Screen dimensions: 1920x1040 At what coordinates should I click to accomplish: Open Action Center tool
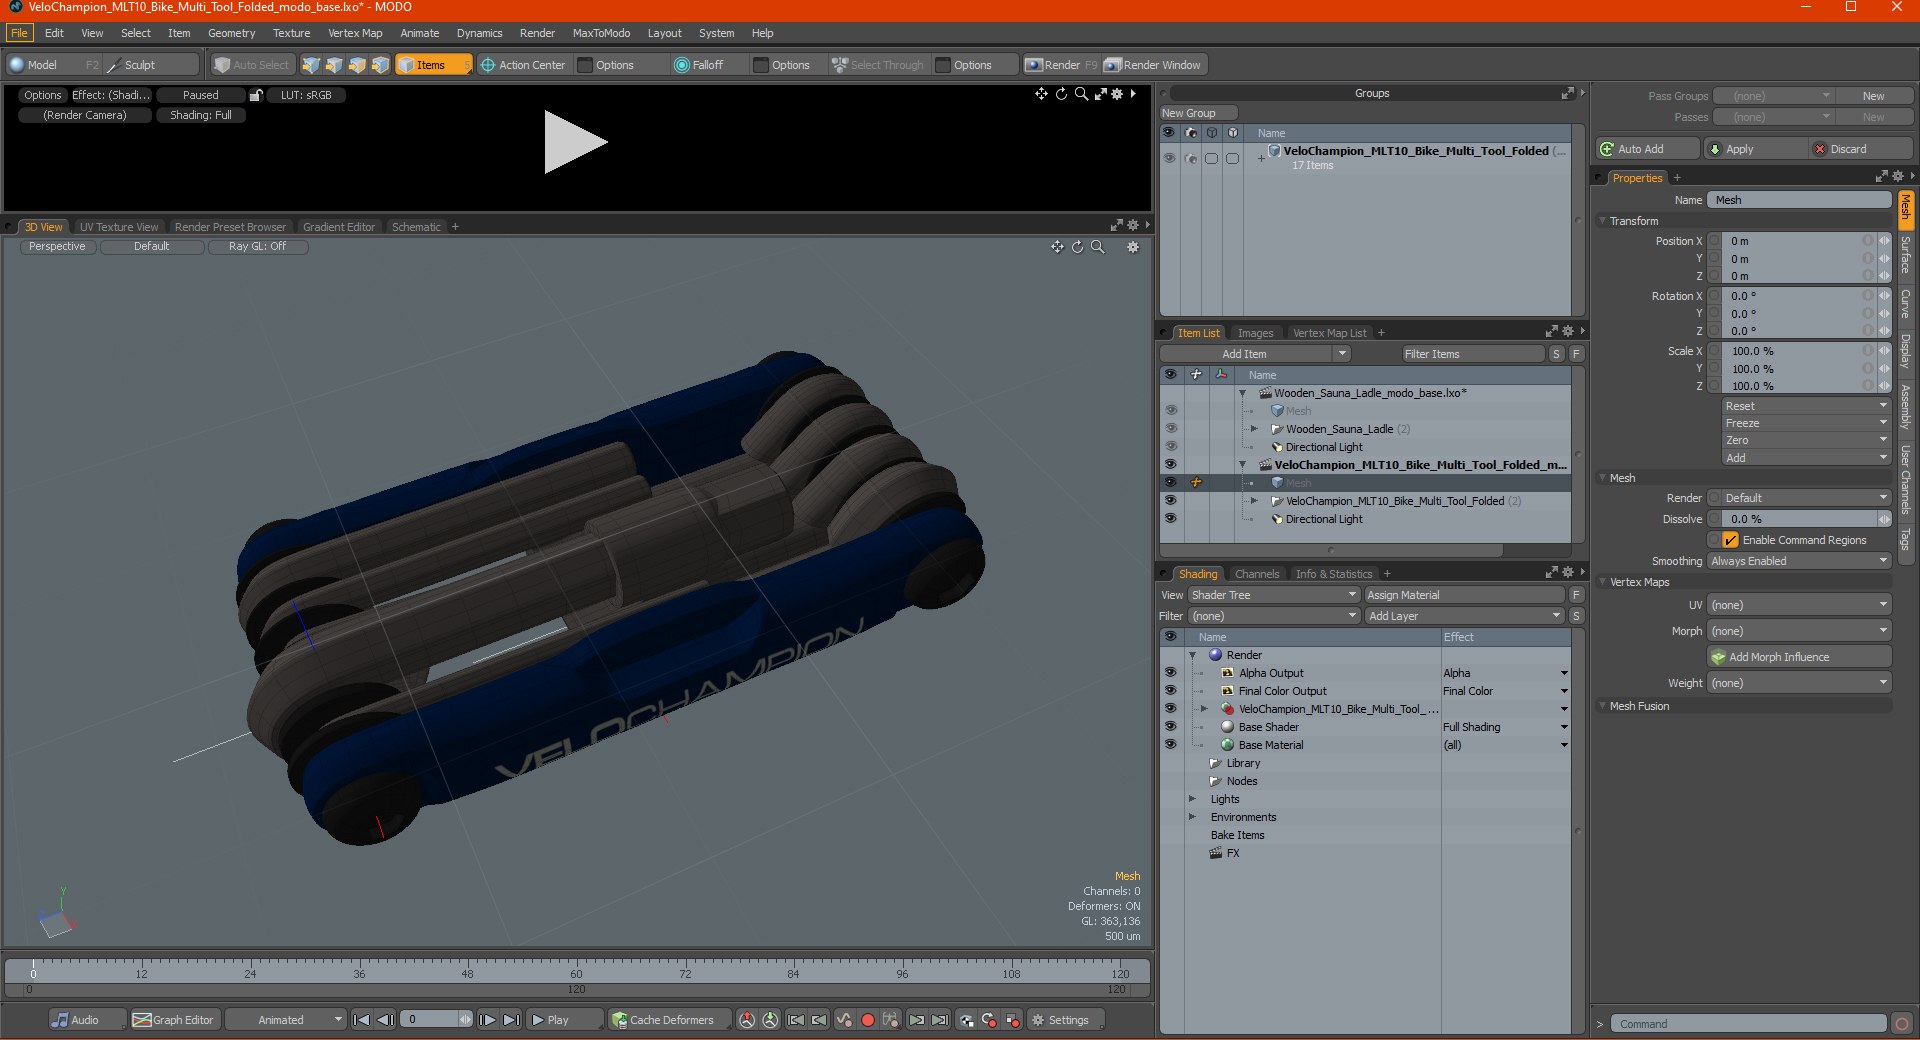coord(523,65)
